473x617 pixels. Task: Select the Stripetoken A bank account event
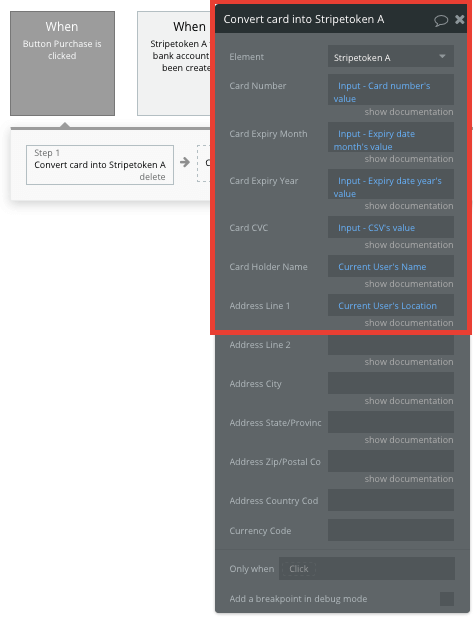pyautogui.click(x=174, y=63)
